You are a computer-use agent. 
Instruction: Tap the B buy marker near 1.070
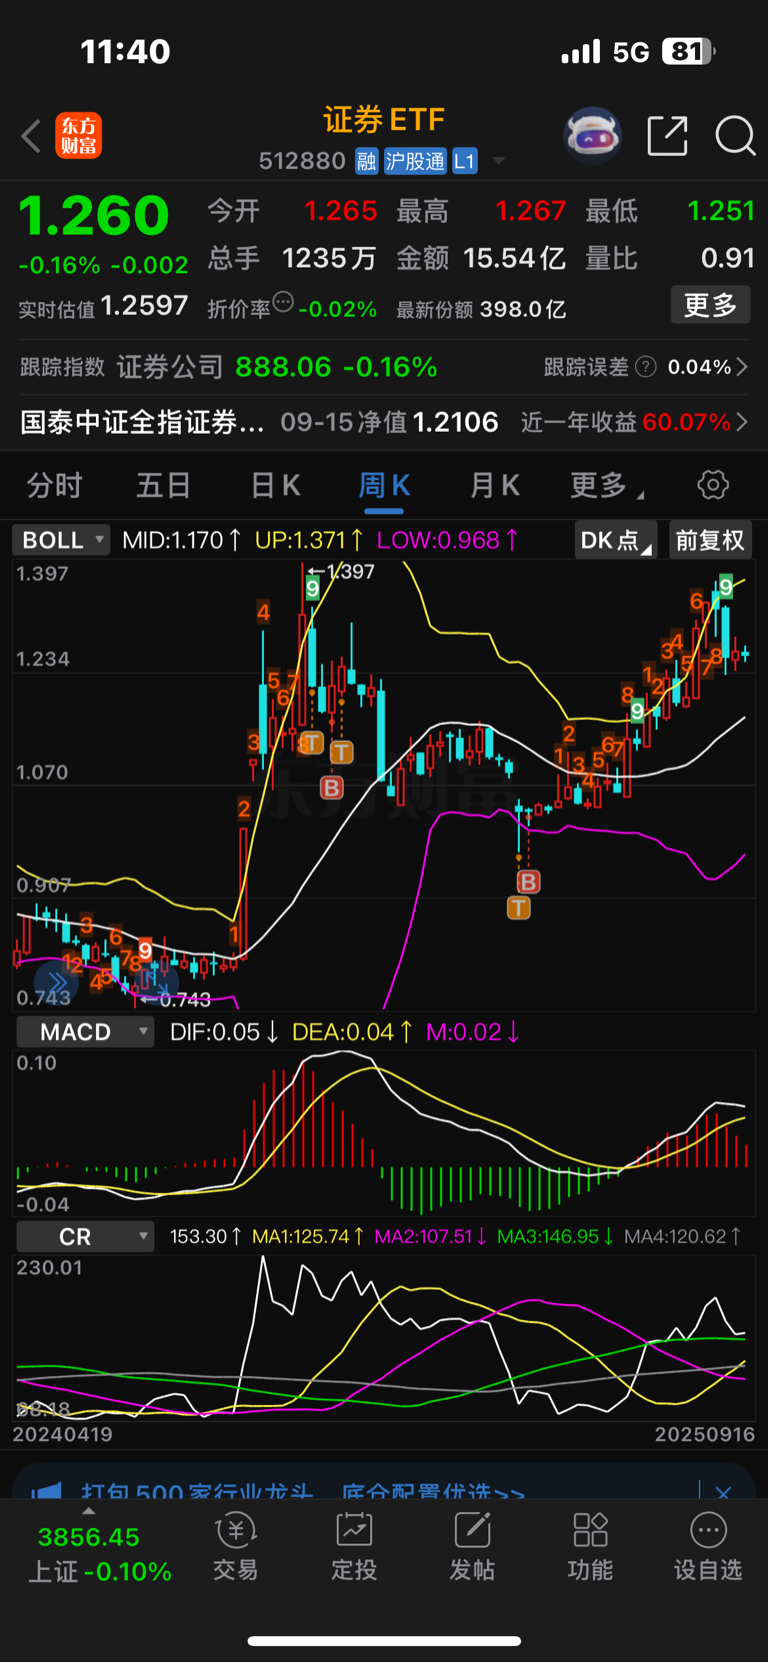[x=331, y=787]
